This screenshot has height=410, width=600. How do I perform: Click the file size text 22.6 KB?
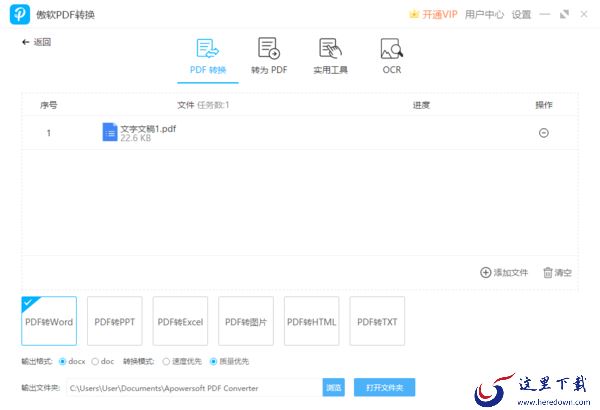coord(135,138)
